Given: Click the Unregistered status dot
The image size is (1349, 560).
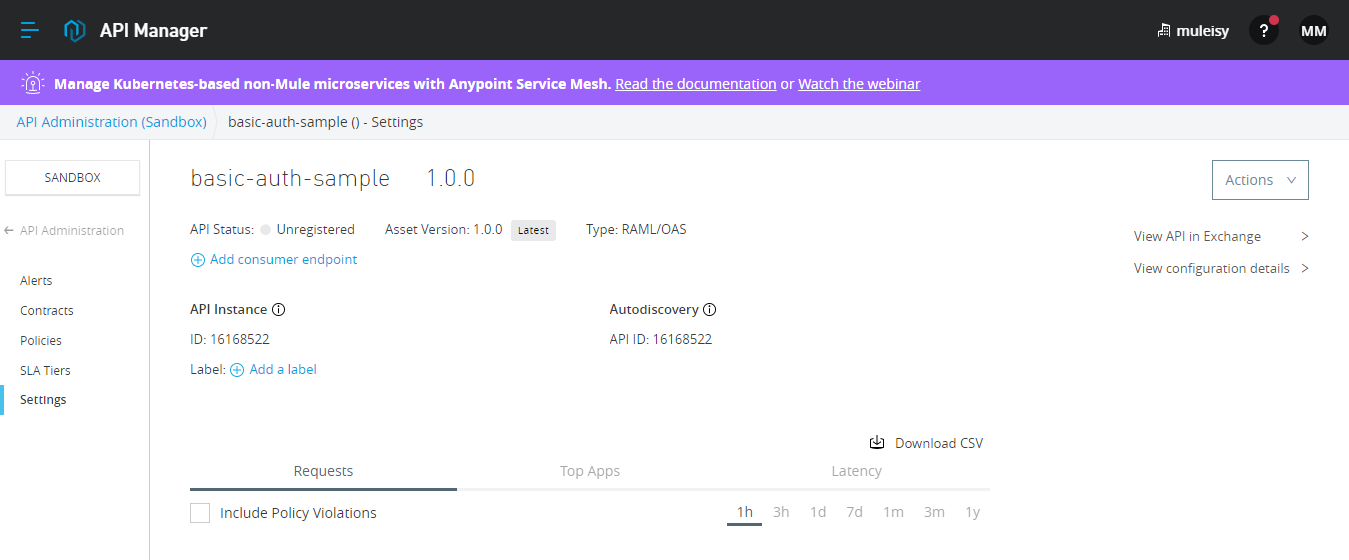Looking at the screenshot, I should point(265,230).
